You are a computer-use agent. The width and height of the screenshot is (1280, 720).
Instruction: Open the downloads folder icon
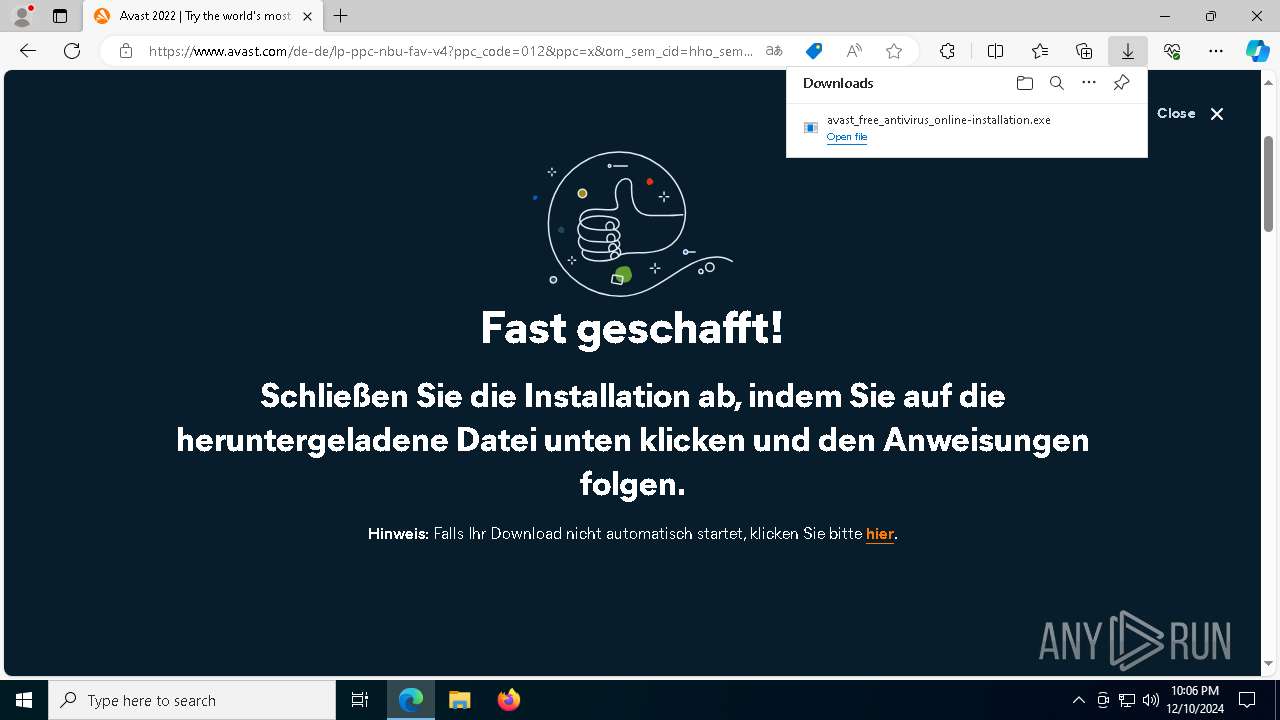[x=1024, y=83]
